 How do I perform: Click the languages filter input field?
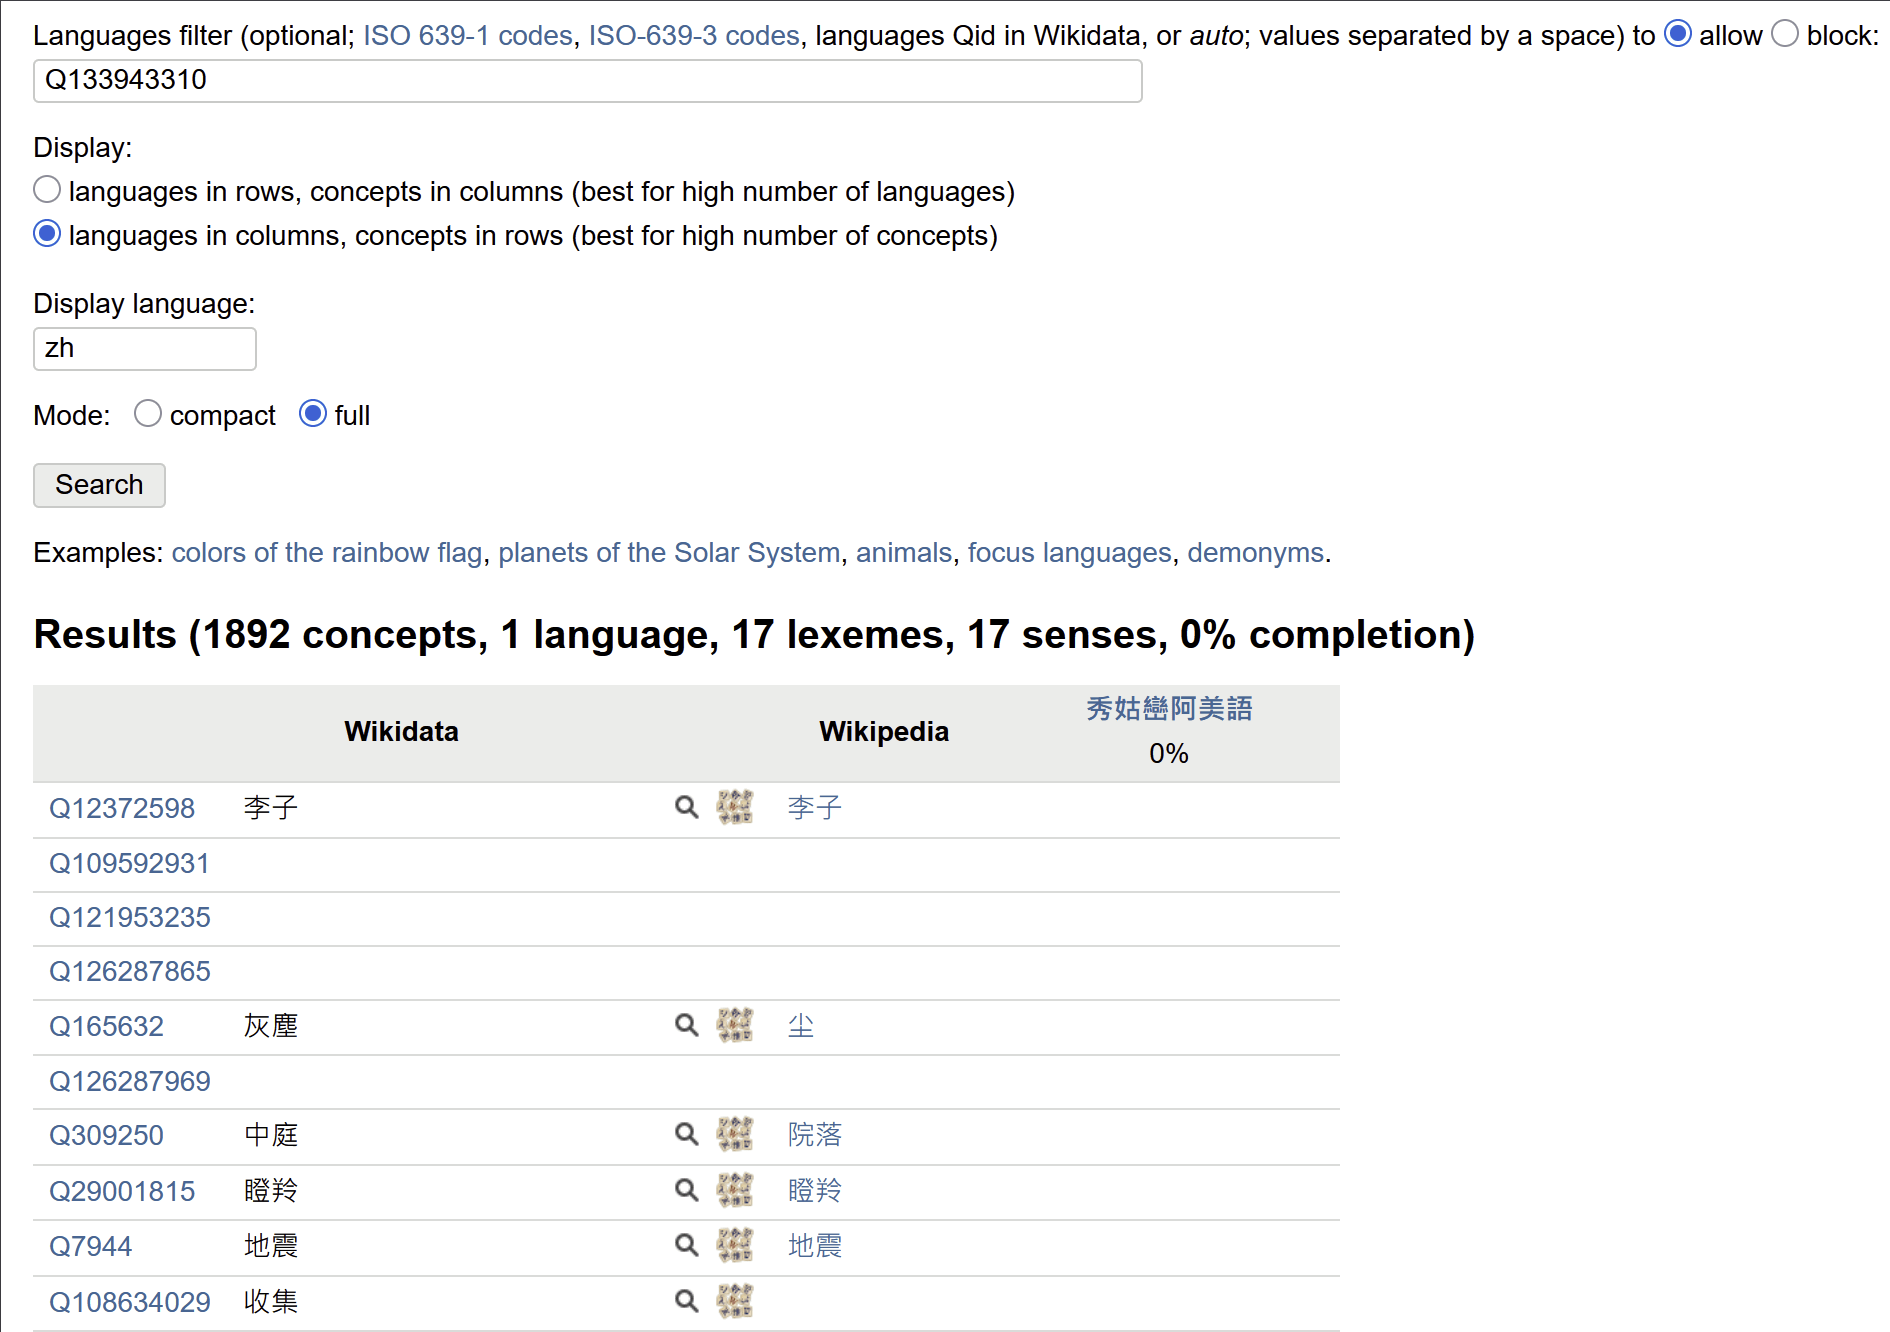[588, 81]
